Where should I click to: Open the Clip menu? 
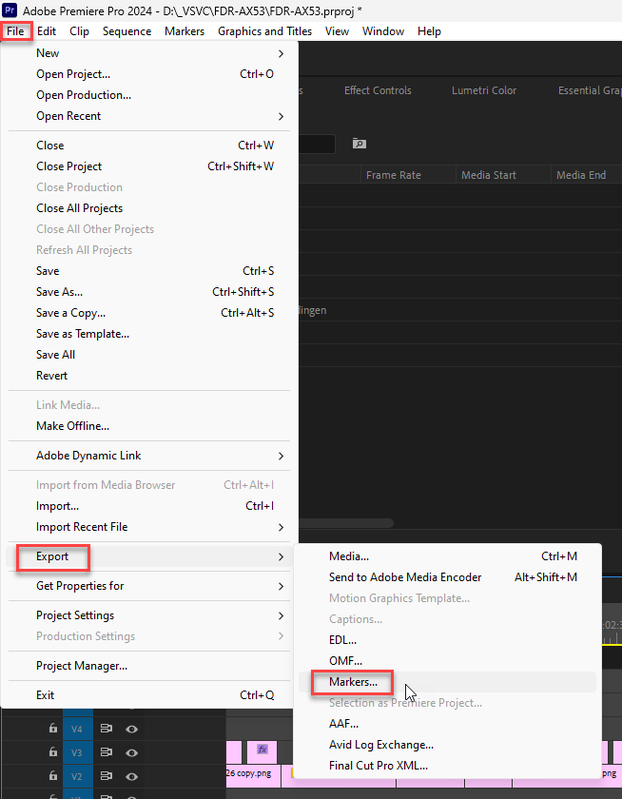pyautogui.click(x=79, y=32)
